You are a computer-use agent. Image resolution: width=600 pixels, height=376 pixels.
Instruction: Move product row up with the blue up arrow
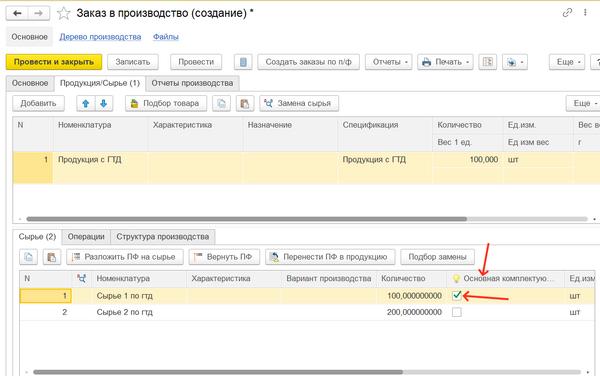pos(86,103)
